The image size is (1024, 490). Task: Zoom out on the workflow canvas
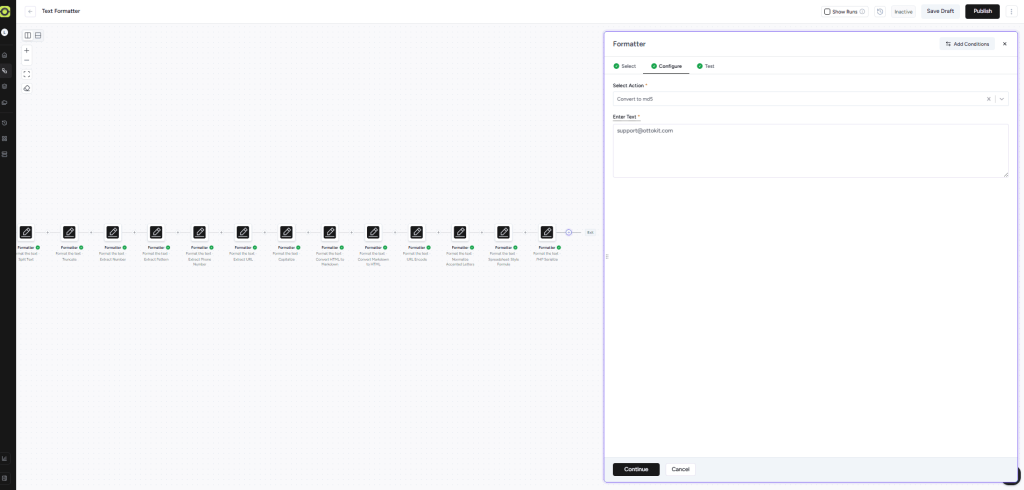(27, 60)
